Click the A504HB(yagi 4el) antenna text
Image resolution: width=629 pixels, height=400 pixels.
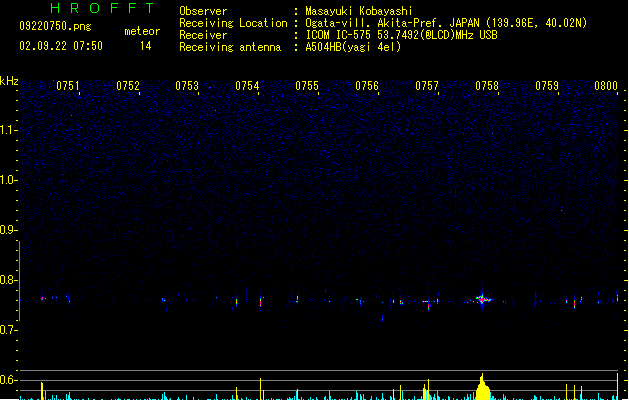click(x=353, y=47)
